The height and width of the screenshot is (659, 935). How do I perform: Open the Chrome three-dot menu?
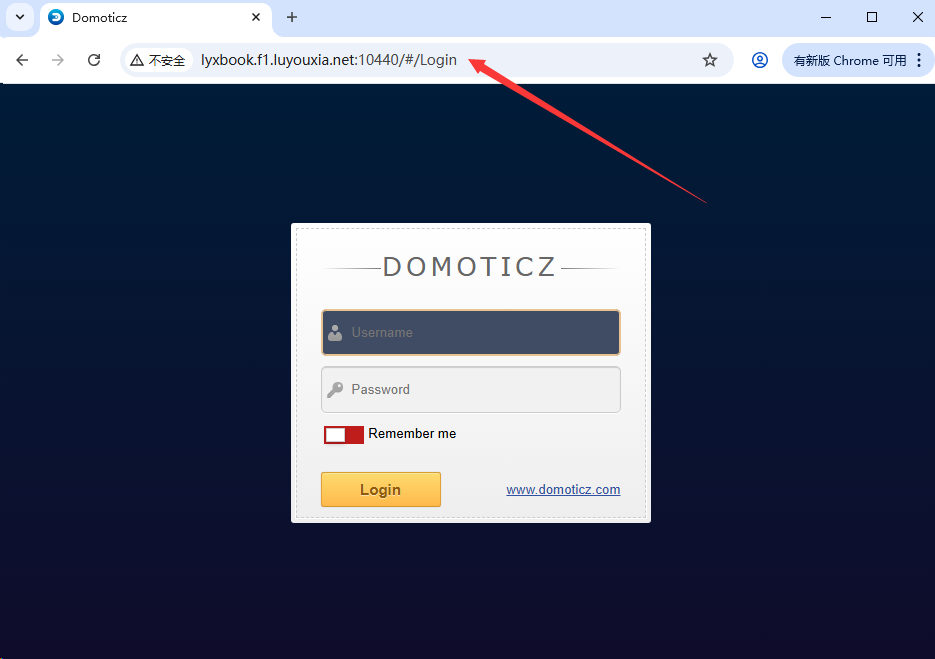click(x=919, y=60)
